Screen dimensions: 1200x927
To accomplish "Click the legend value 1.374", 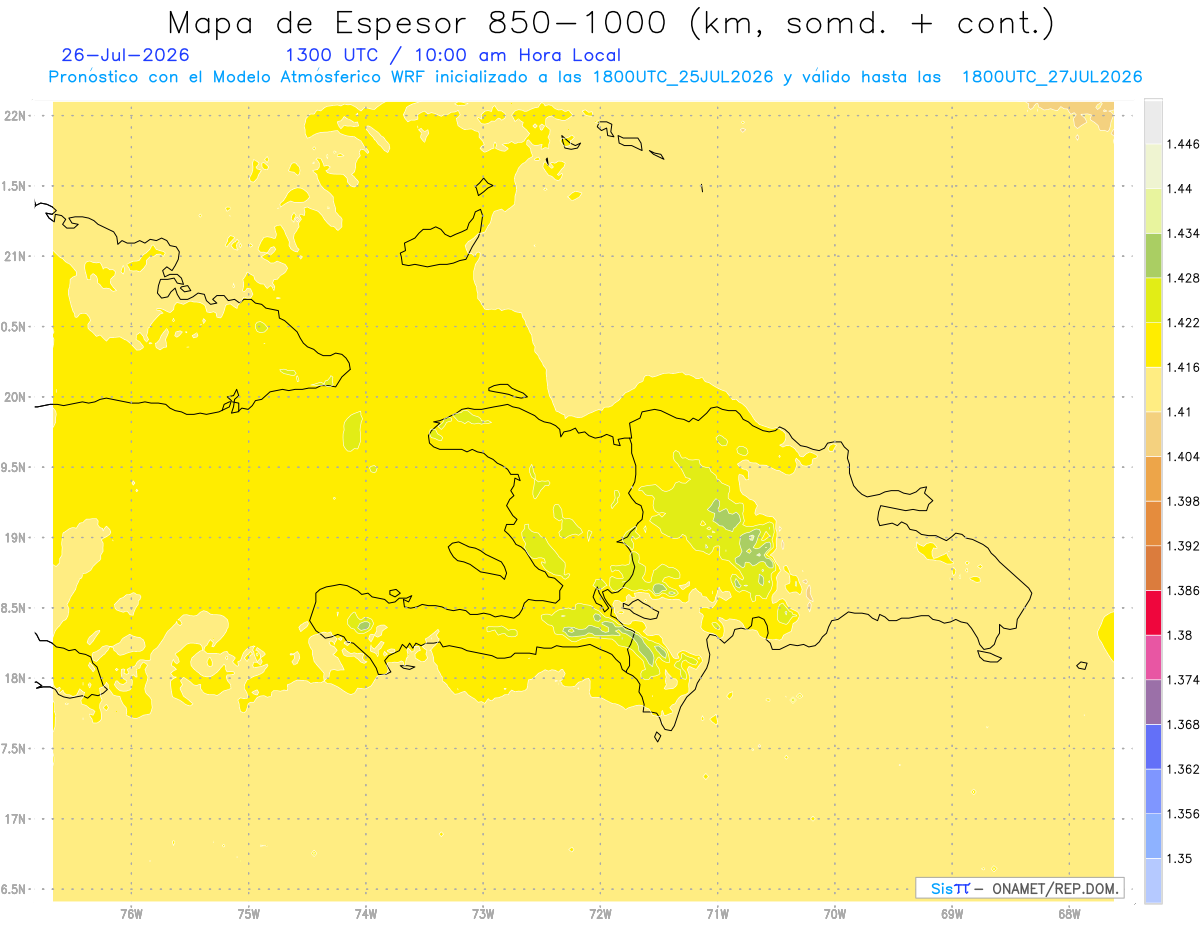I will pos(1183,680).
